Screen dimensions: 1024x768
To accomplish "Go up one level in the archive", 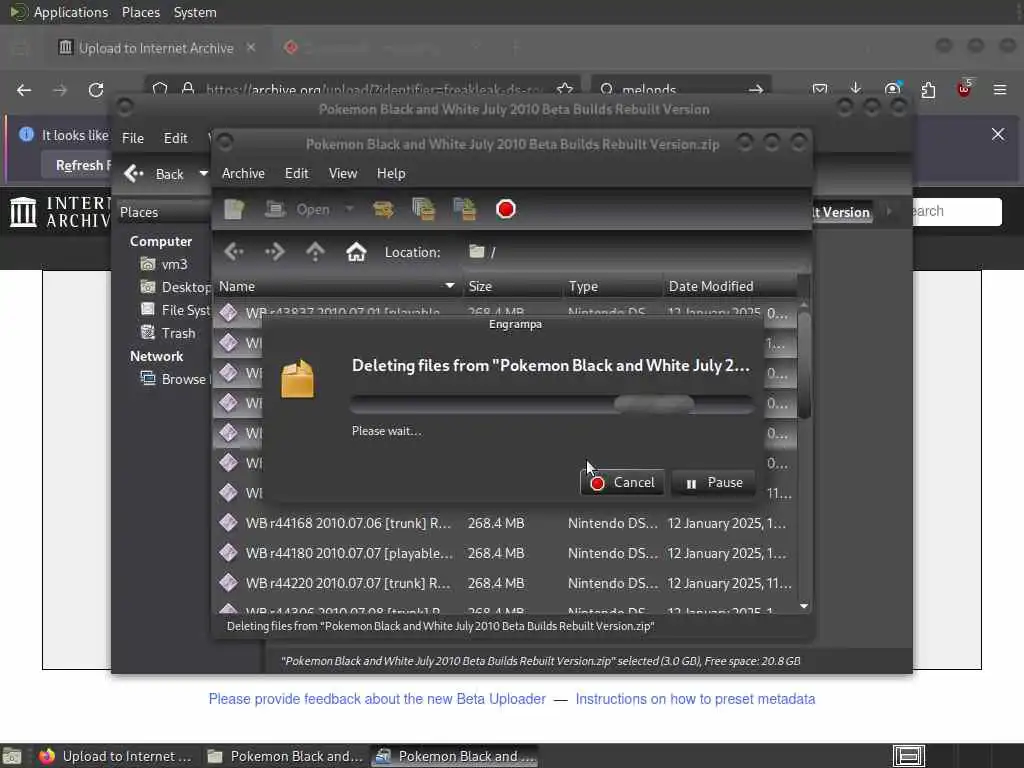I will click(315, 252).
